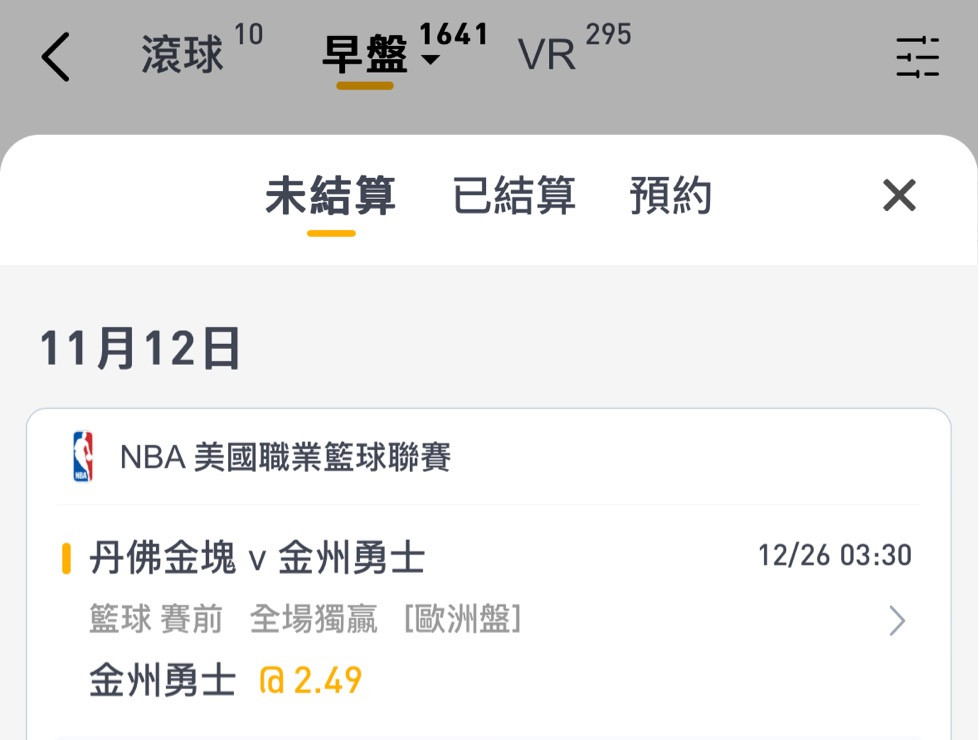Switch to the 滾球 tab
This screenshot has height=740, width=979.
coord(182,54)
